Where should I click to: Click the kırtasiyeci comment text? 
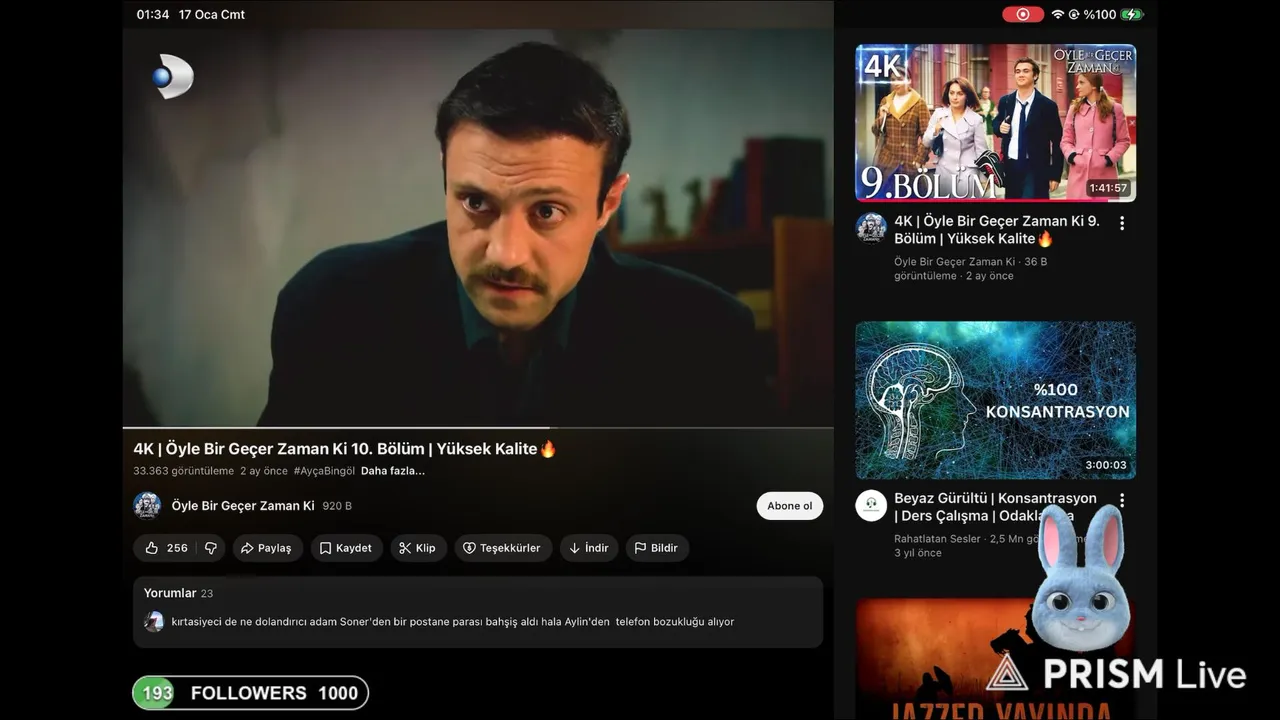point(453,622)
